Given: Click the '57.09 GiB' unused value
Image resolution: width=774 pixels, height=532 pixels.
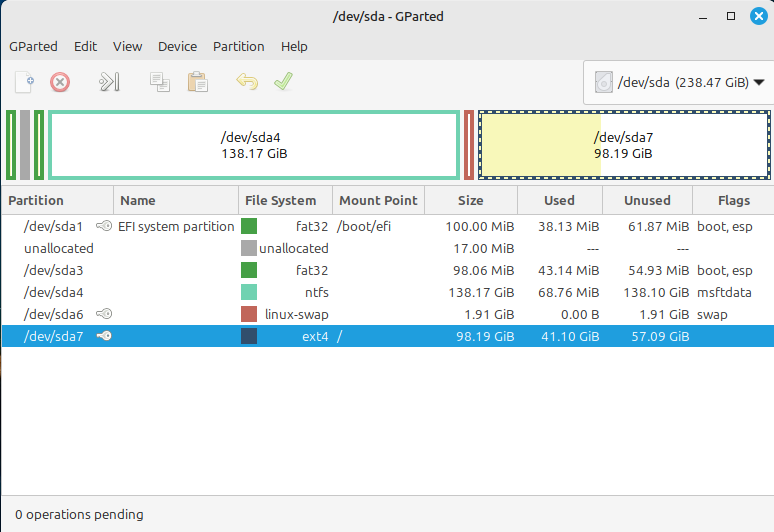Looking at the screenshot, I should point(660,337).
